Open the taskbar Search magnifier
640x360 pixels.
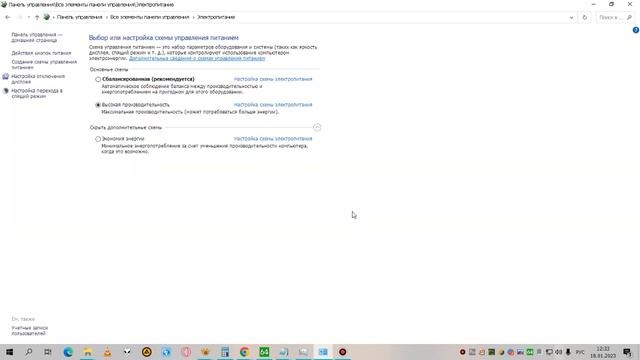click(x=29, y=352)
